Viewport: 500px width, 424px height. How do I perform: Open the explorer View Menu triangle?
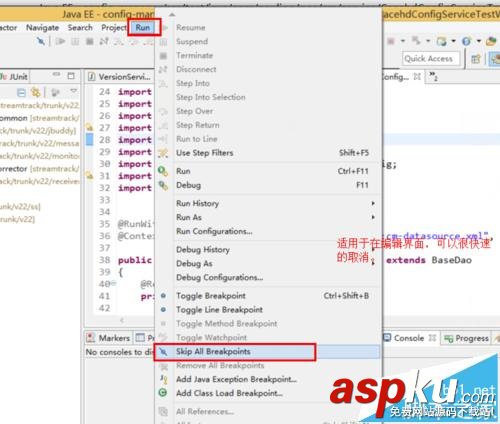[x=74, y=90]
